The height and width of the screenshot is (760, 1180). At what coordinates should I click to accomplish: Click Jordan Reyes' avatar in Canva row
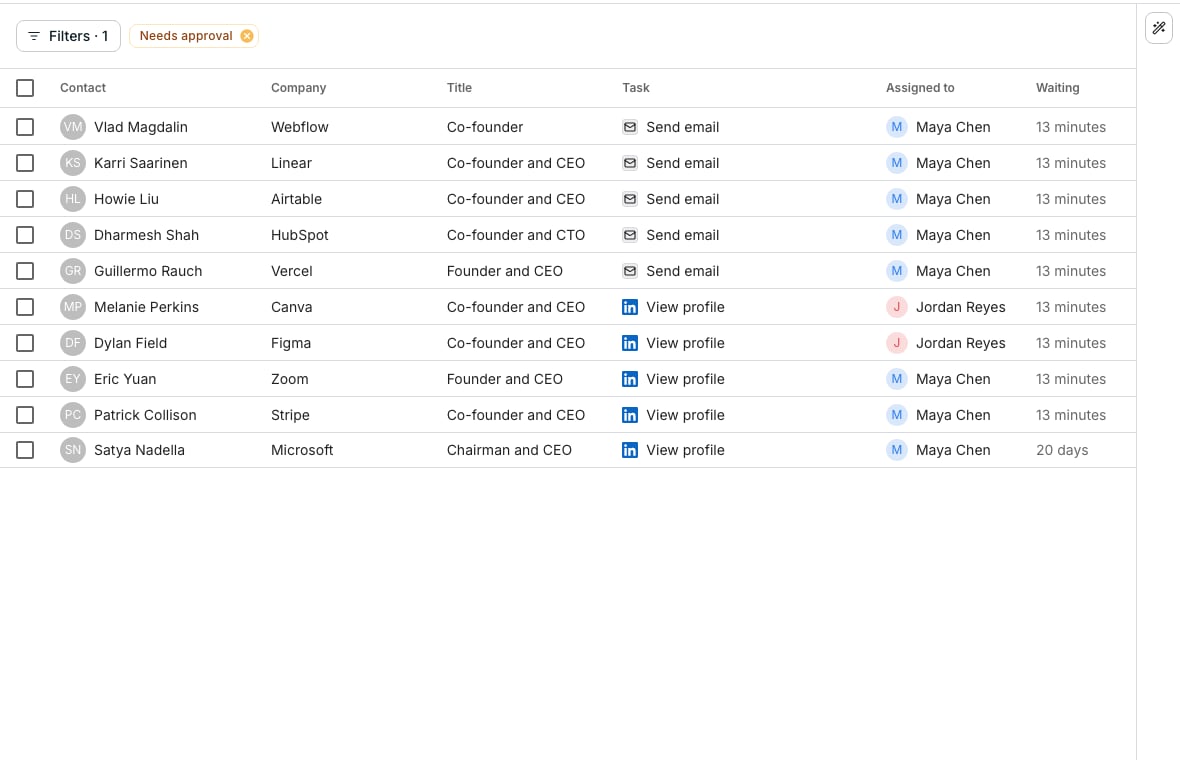(x=896, y=307)
